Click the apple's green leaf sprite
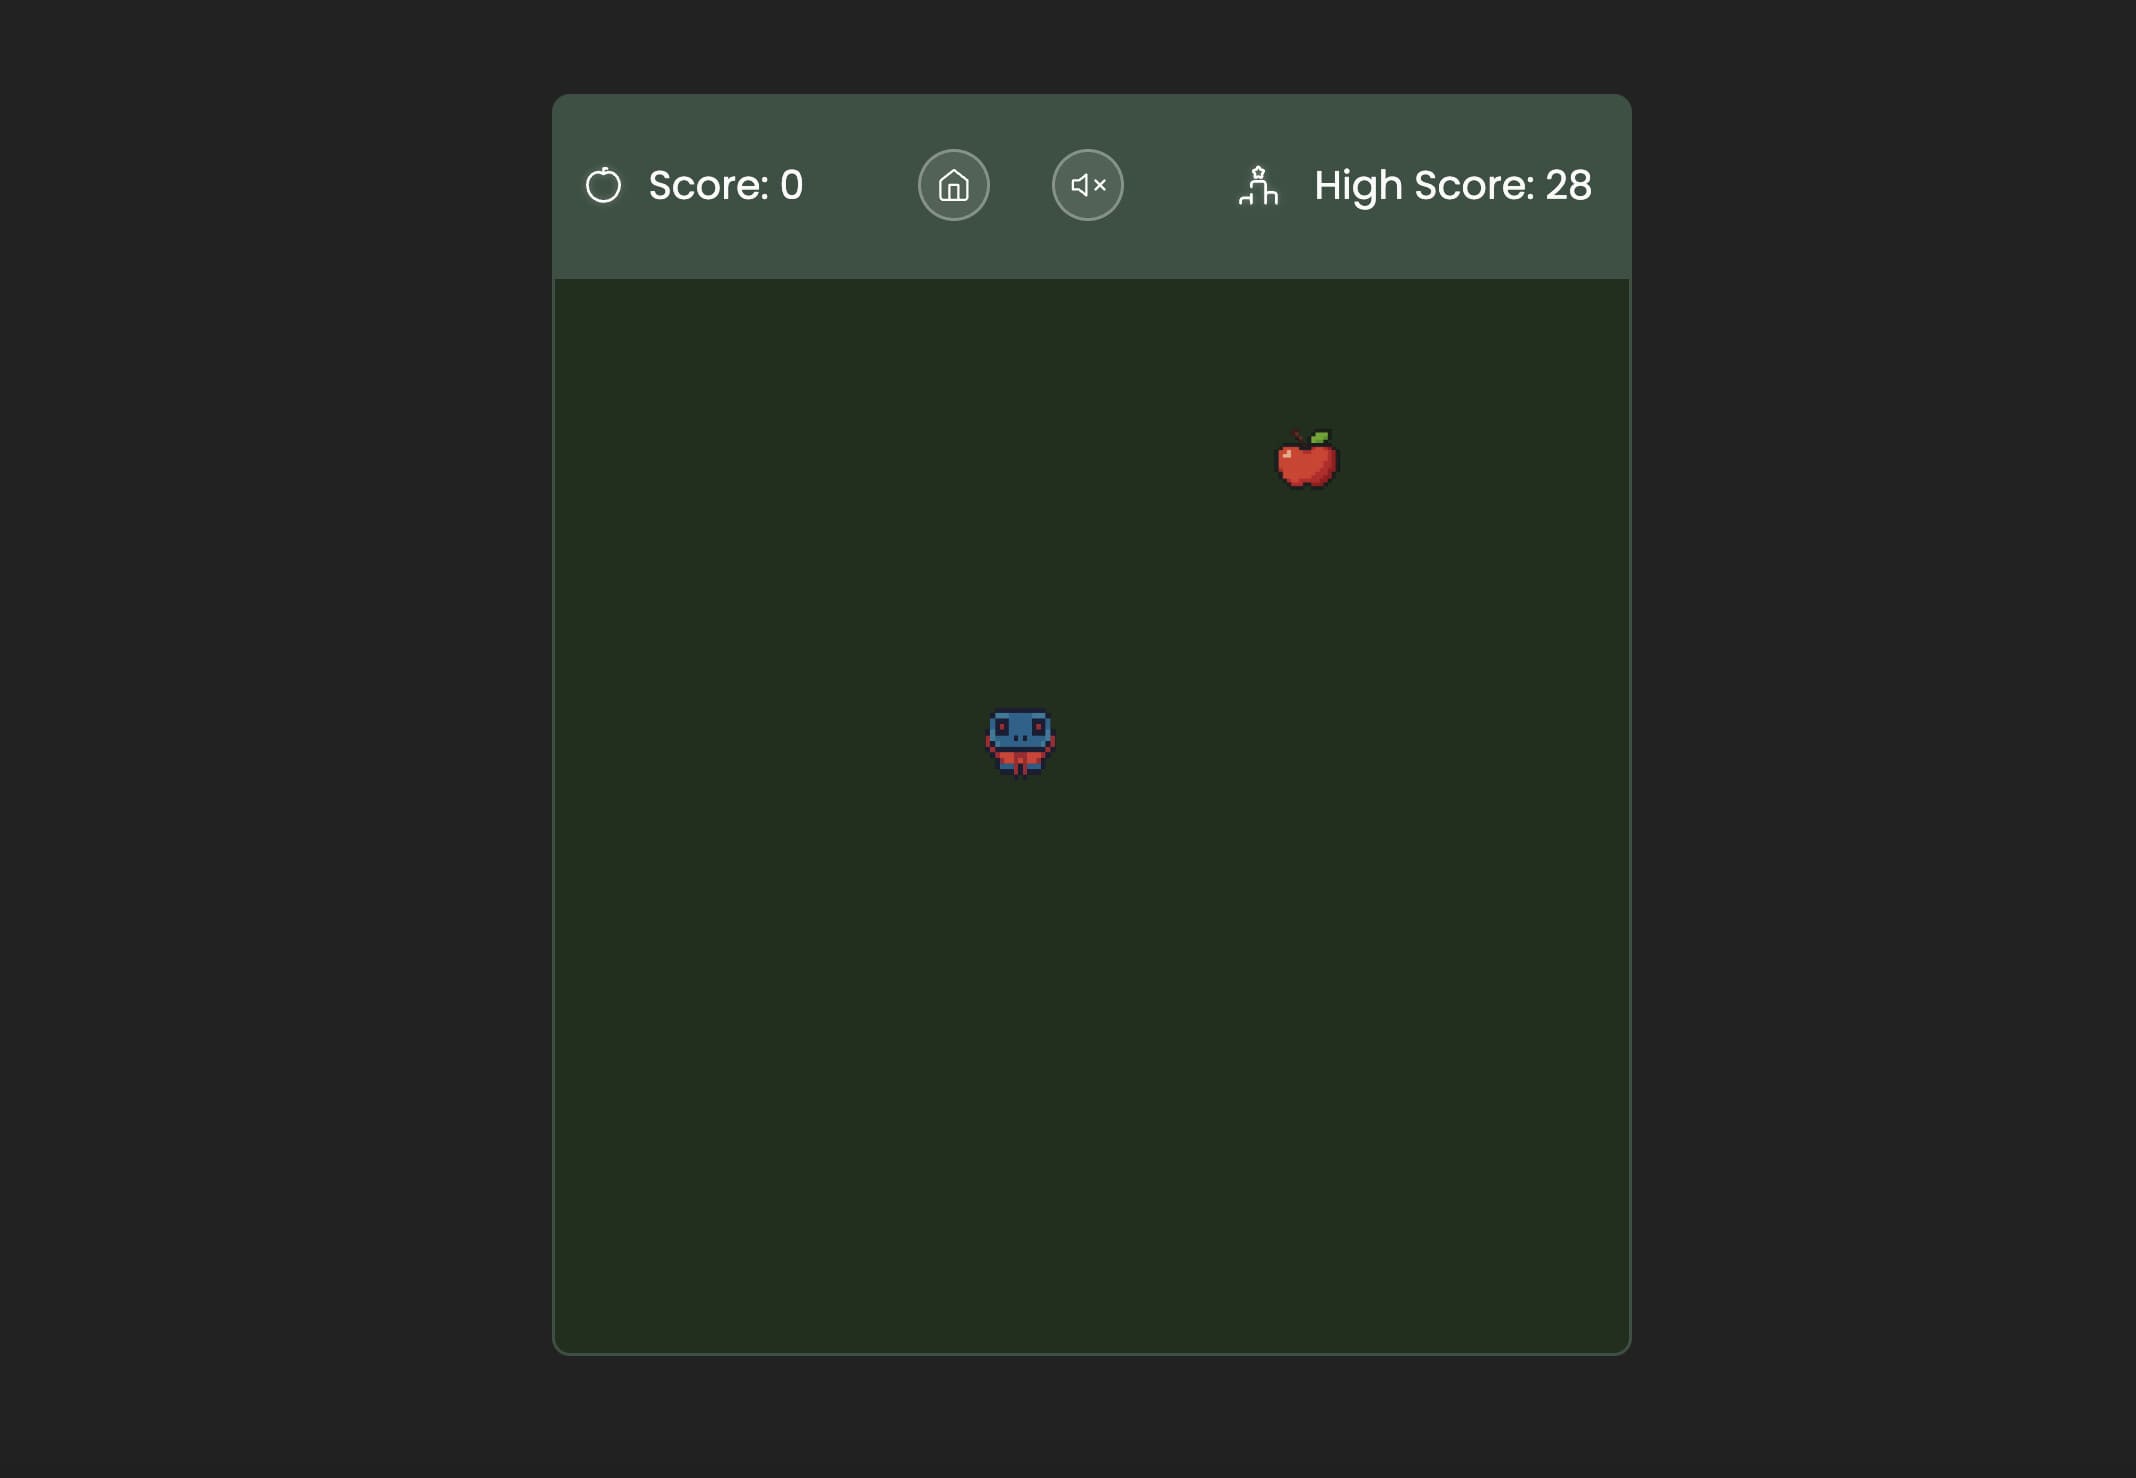Screen dimensions: 2136x1478 pyautogui.click(x=1320, y=438)
